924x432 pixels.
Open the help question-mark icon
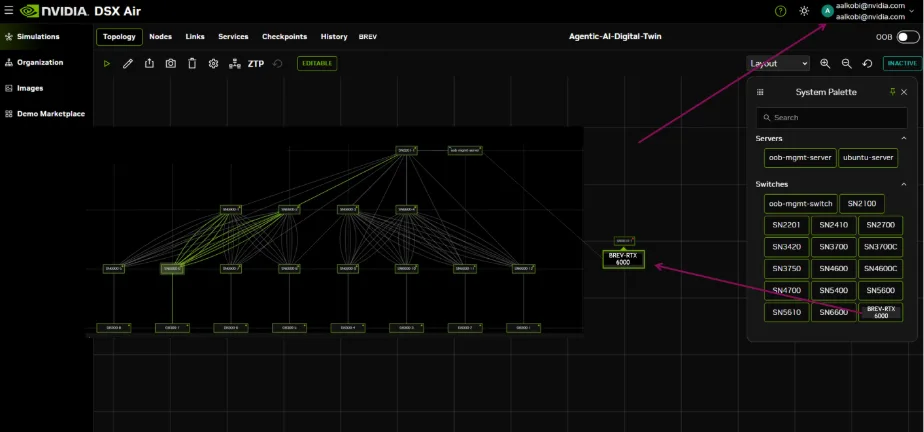781,11
